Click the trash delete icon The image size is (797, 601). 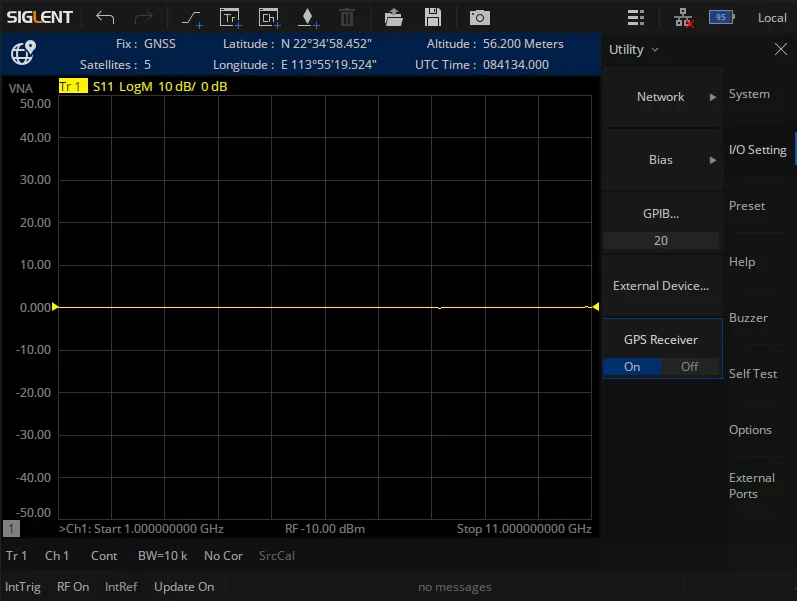click(x=346, y=17)
